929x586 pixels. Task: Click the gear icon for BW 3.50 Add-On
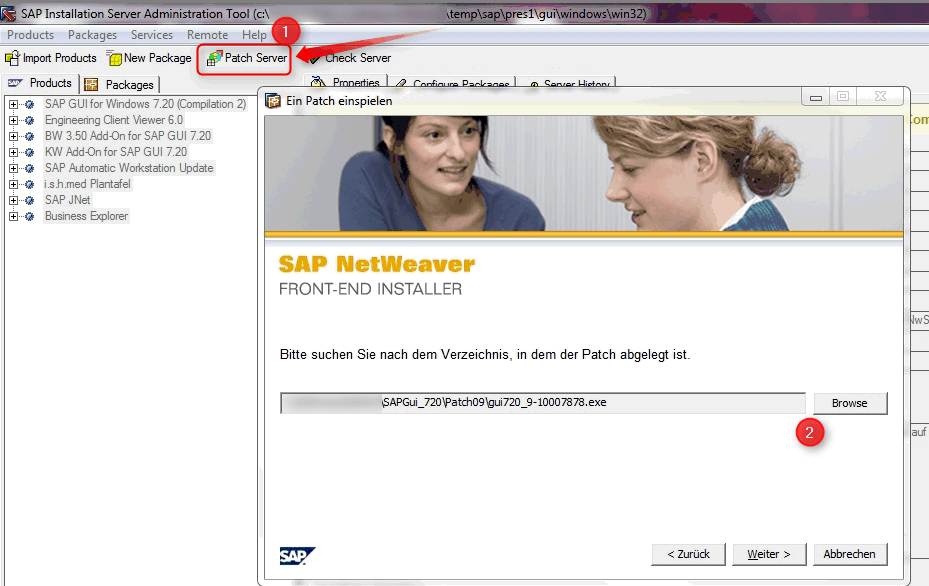click(x=29, y=136)
